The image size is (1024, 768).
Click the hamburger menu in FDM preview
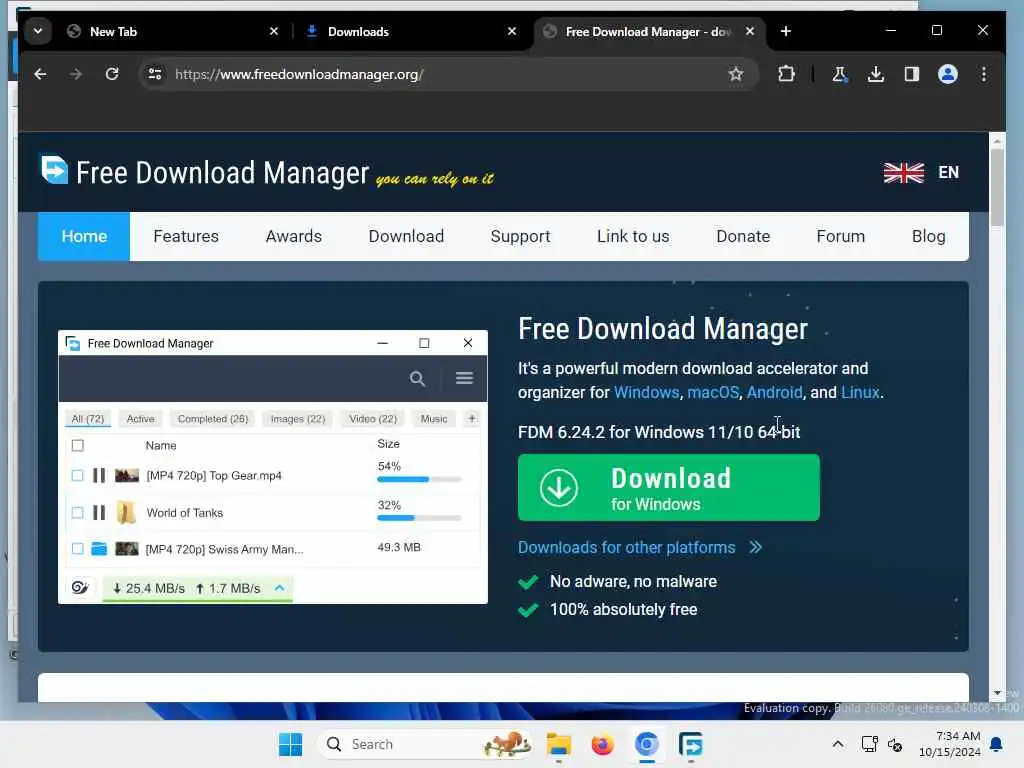[464, 378]
